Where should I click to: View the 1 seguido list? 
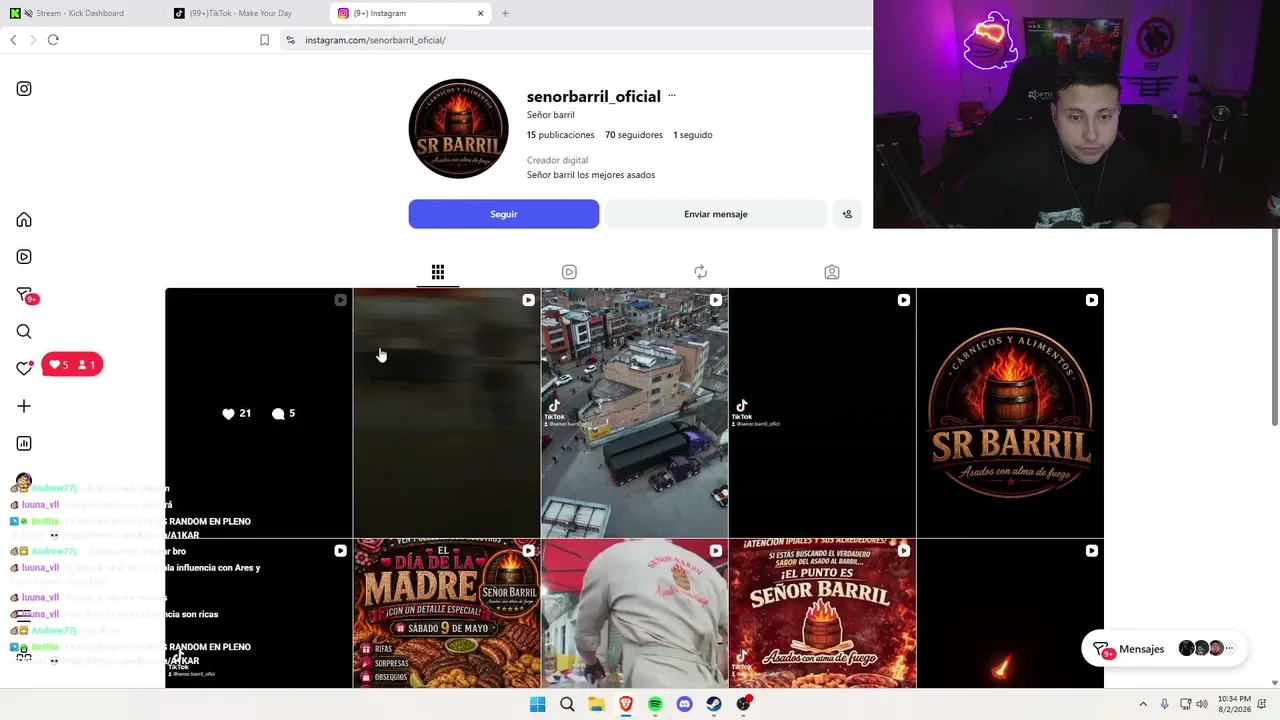tap(693, 135)
